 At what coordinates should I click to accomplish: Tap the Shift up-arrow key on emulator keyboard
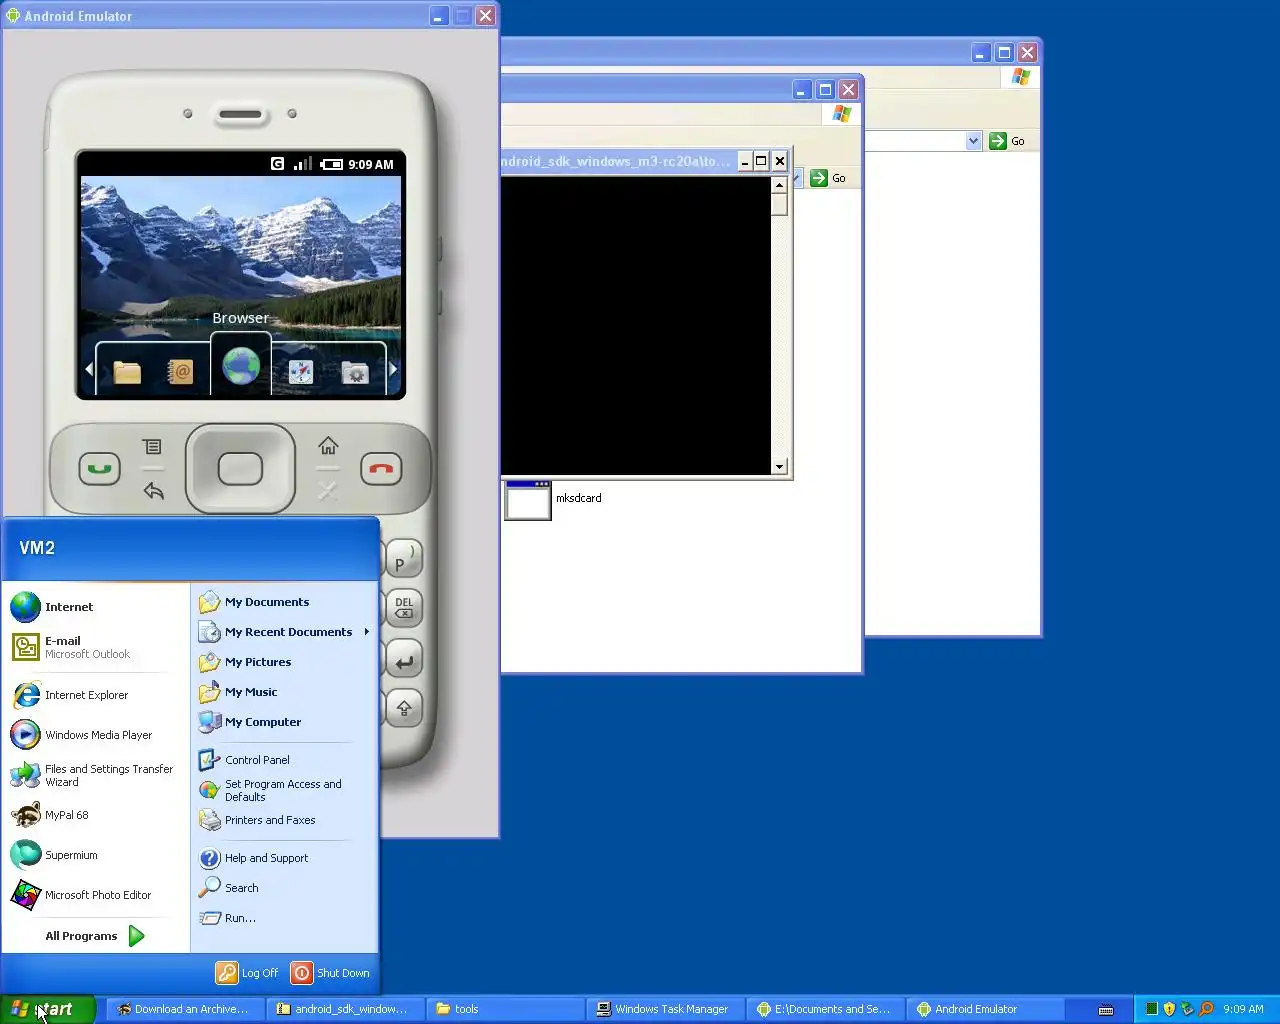pyautogui.click(x=404, y=708)
